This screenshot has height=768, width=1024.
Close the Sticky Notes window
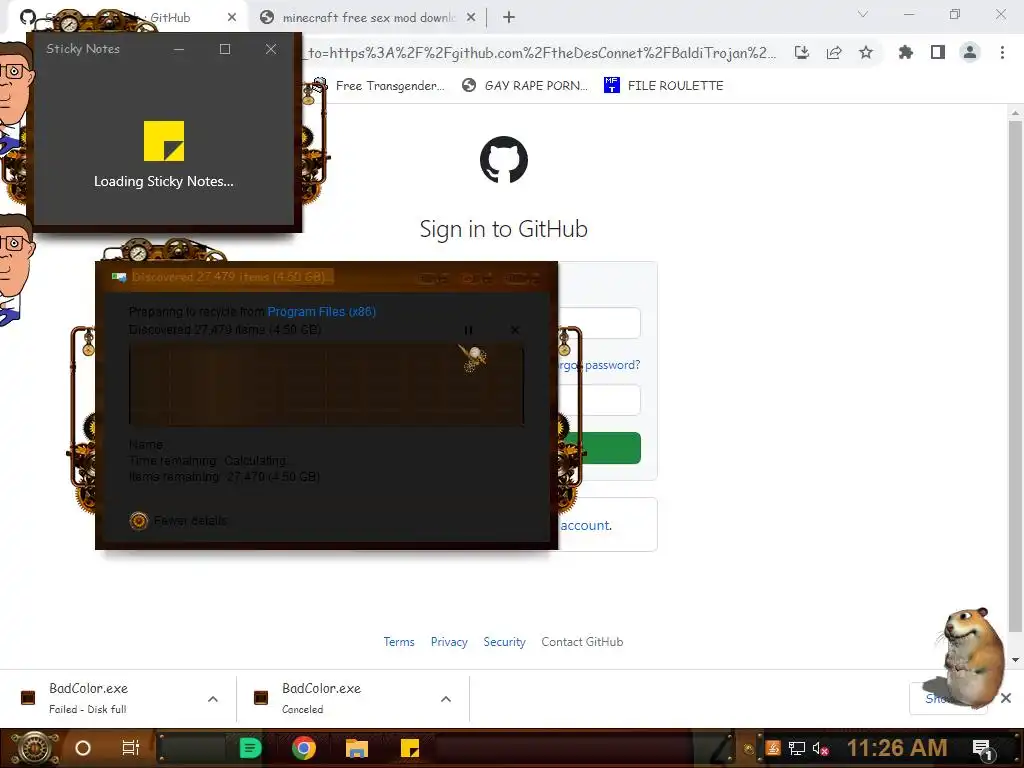[271, 49]
